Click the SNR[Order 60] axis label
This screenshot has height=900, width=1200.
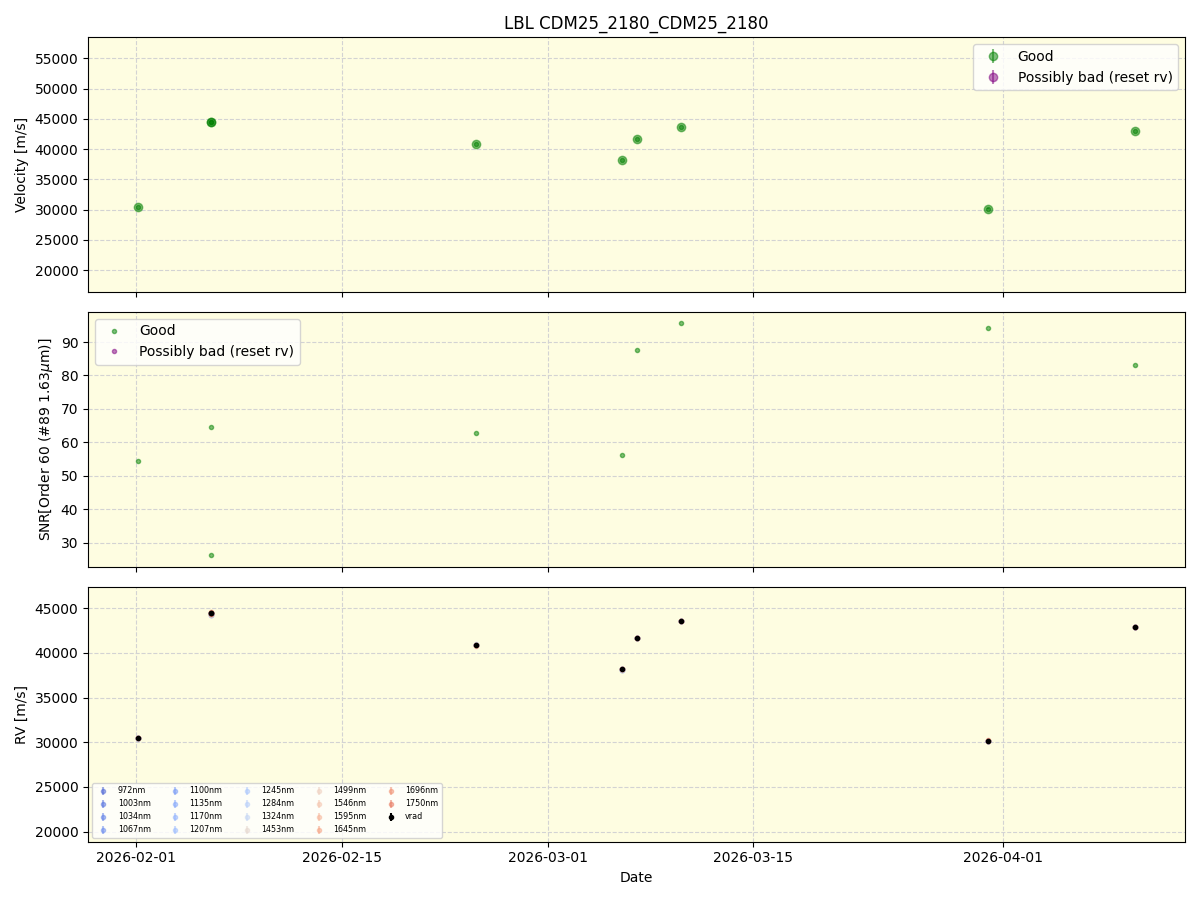45,439
